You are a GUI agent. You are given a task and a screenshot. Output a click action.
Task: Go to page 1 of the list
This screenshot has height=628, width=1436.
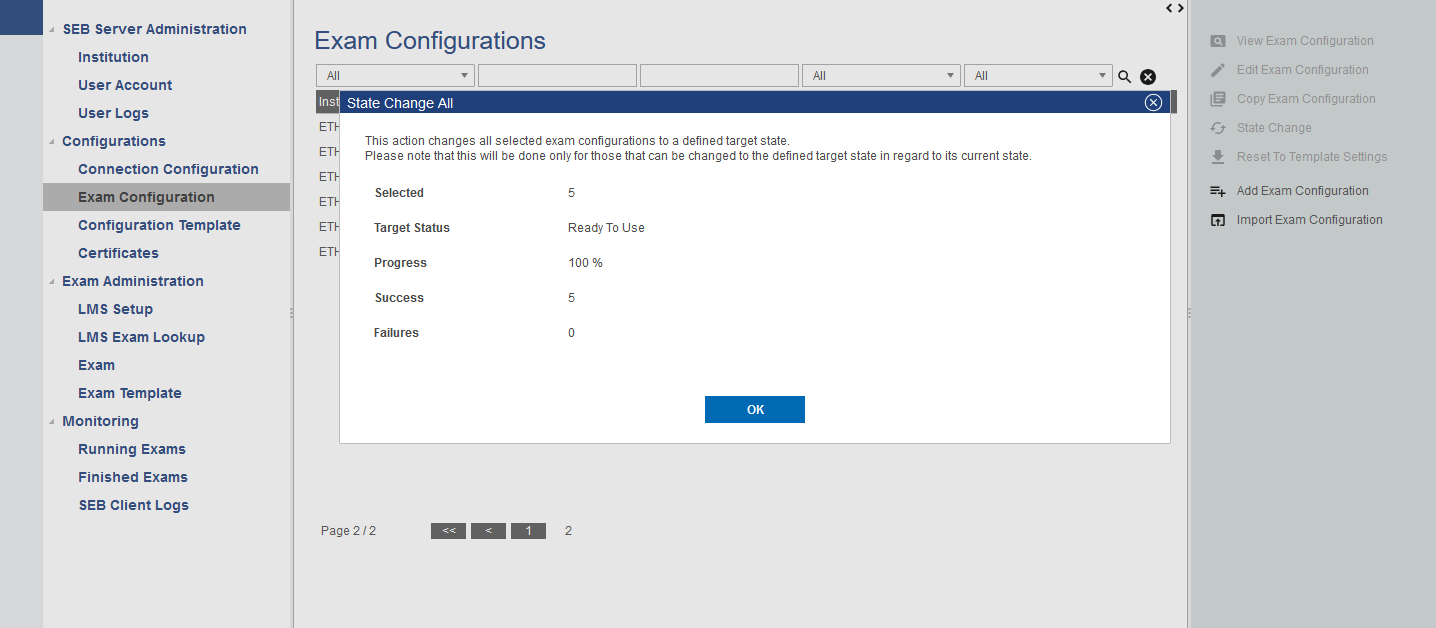pyautogui.click(x=528, y=531)
